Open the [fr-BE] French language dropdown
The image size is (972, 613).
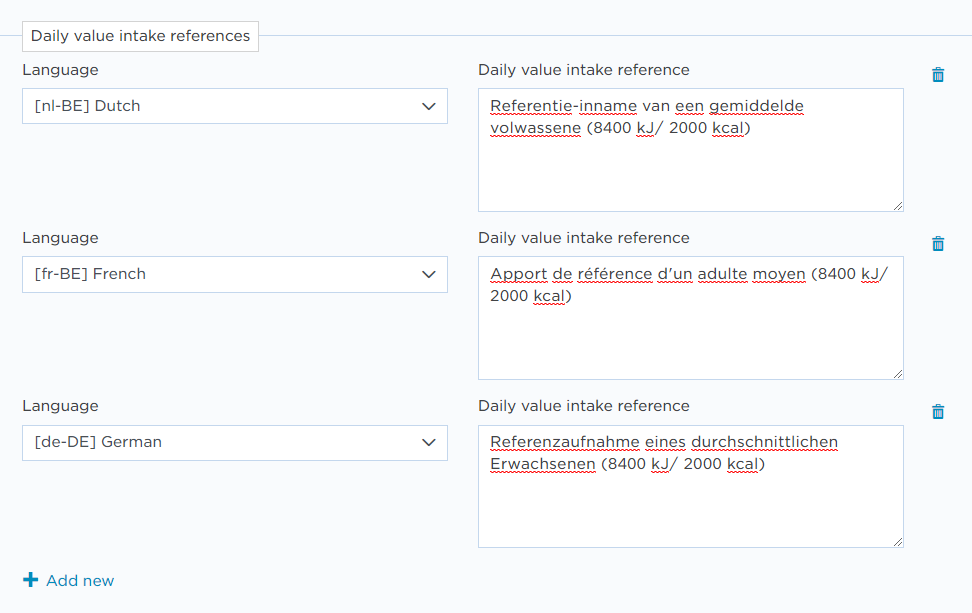(235, 274)
